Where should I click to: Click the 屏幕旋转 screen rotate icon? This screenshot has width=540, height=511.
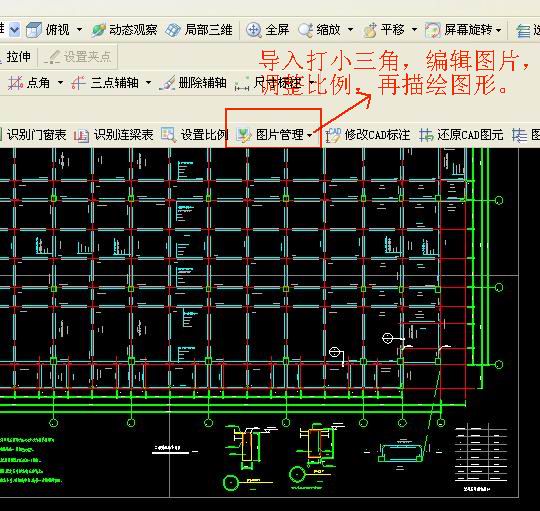(432, 30)
